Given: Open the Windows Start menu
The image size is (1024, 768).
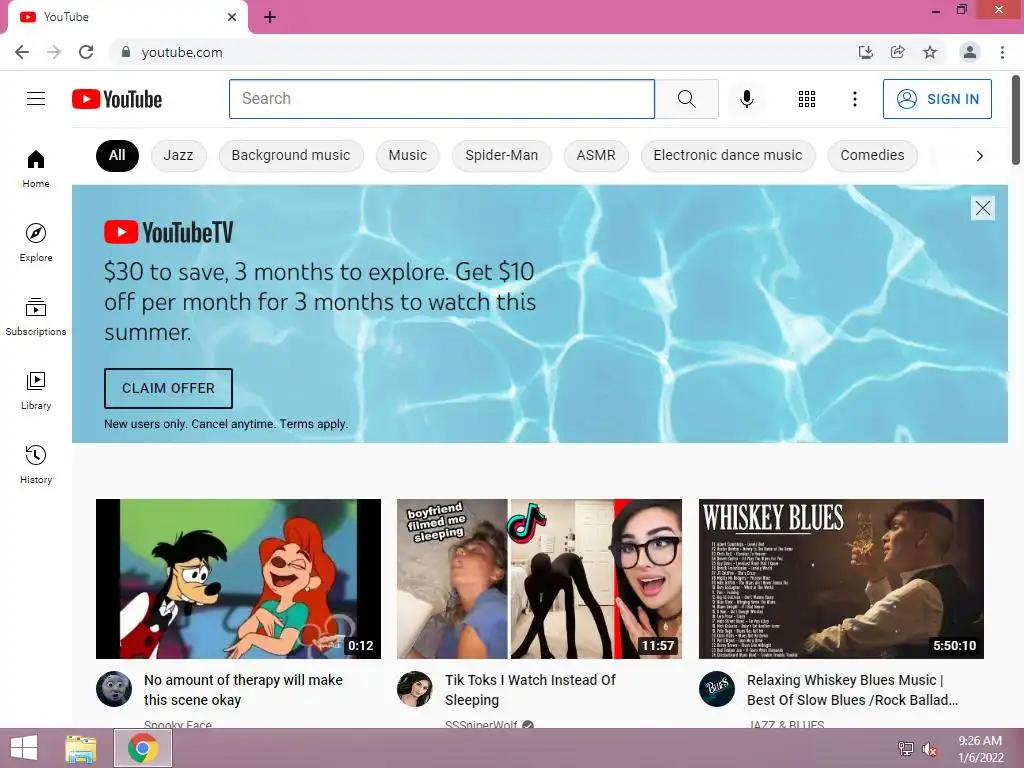Looking at the screenshot, I should pyautogui.click(x=24, y=748).
